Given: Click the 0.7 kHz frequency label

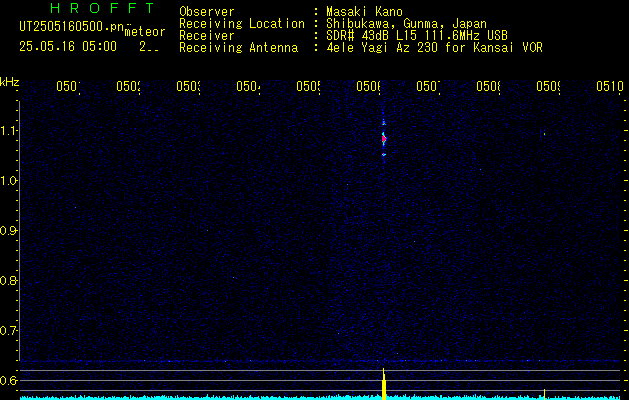Looking at the screenshot, I should (8, 331).
